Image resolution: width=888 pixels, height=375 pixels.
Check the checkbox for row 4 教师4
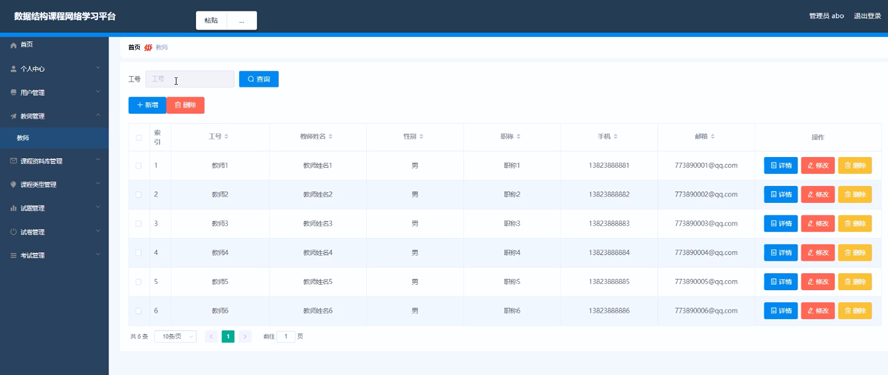[139, 253]
